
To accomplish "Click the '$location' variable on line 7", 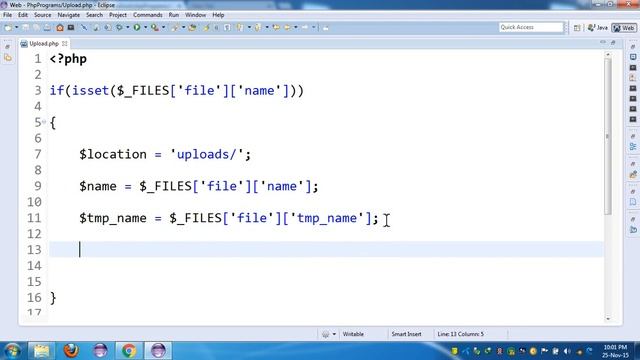I will 113,154.
